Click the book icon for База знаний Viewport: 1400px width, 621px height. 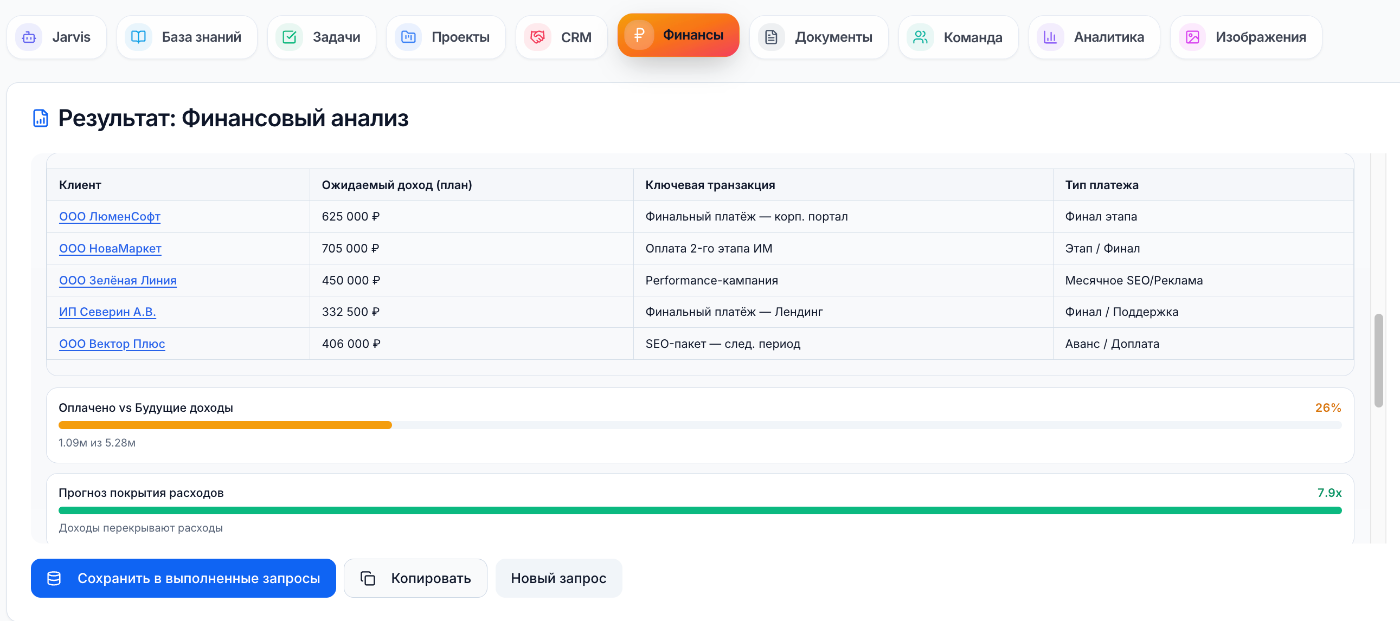click(139, 37)
